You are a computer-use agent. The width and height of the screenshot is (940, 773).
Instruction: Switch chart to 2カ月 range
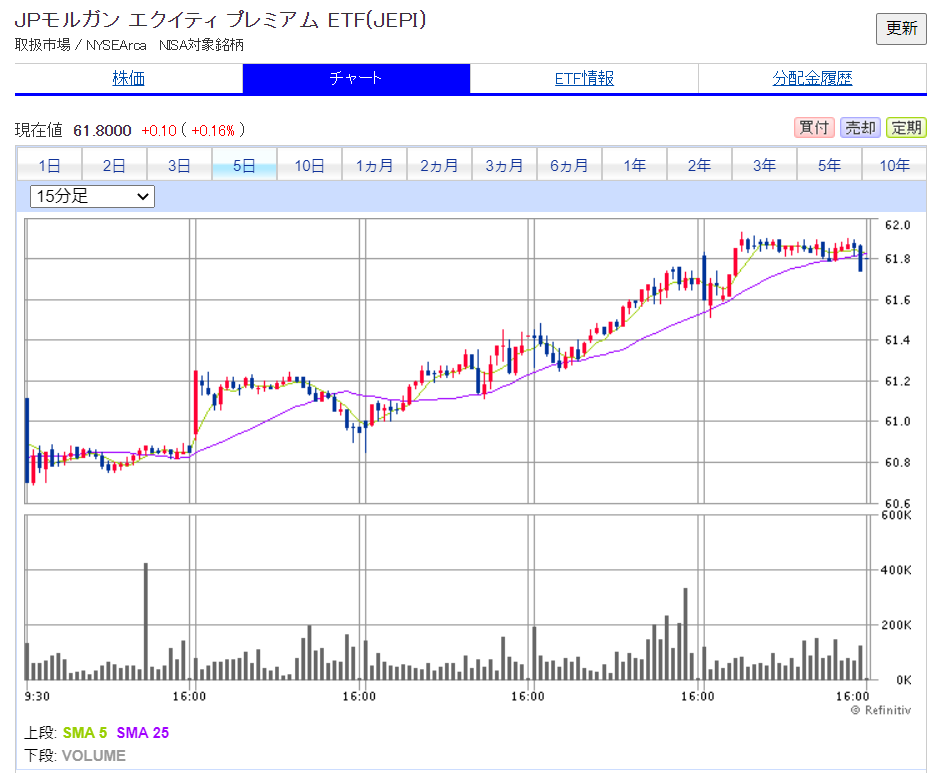point(439,165)
